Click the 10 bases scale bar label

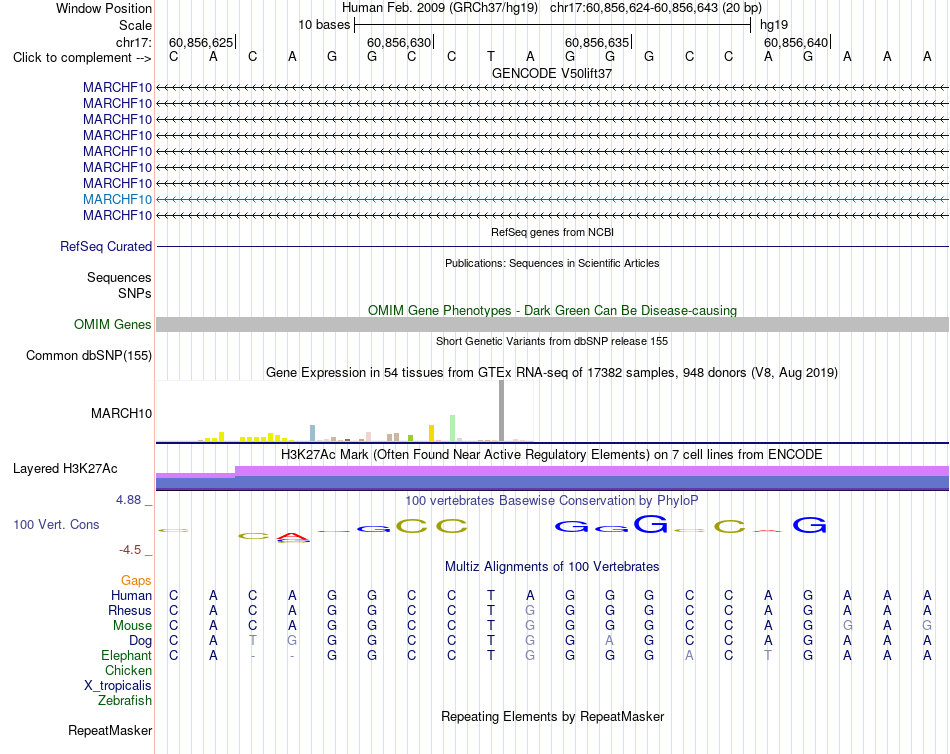324,25
